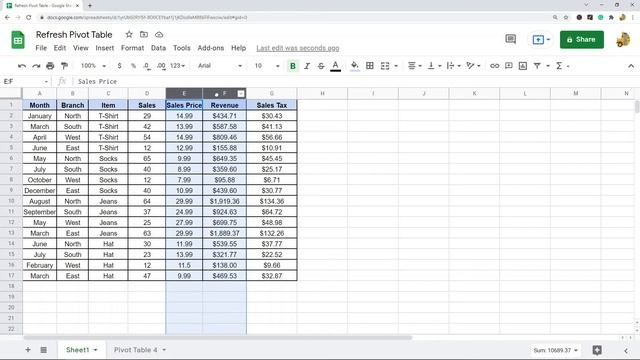Check cloud save status icon
Image resolution: width=640 pixels, height=360 pixels.
pos(159,35)
